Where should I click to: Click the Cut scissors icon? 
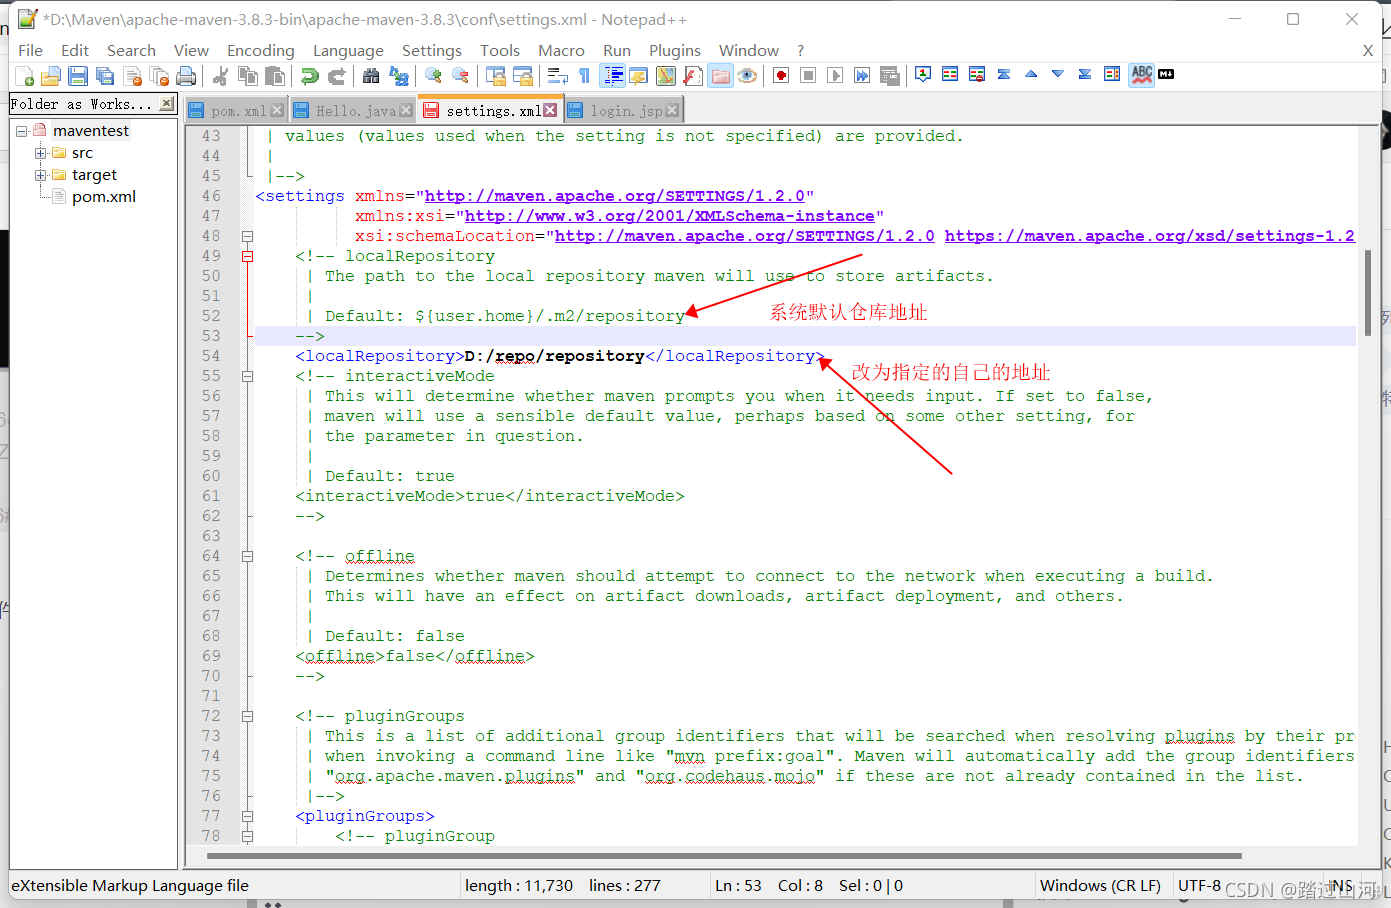click(x=220, y=76)
